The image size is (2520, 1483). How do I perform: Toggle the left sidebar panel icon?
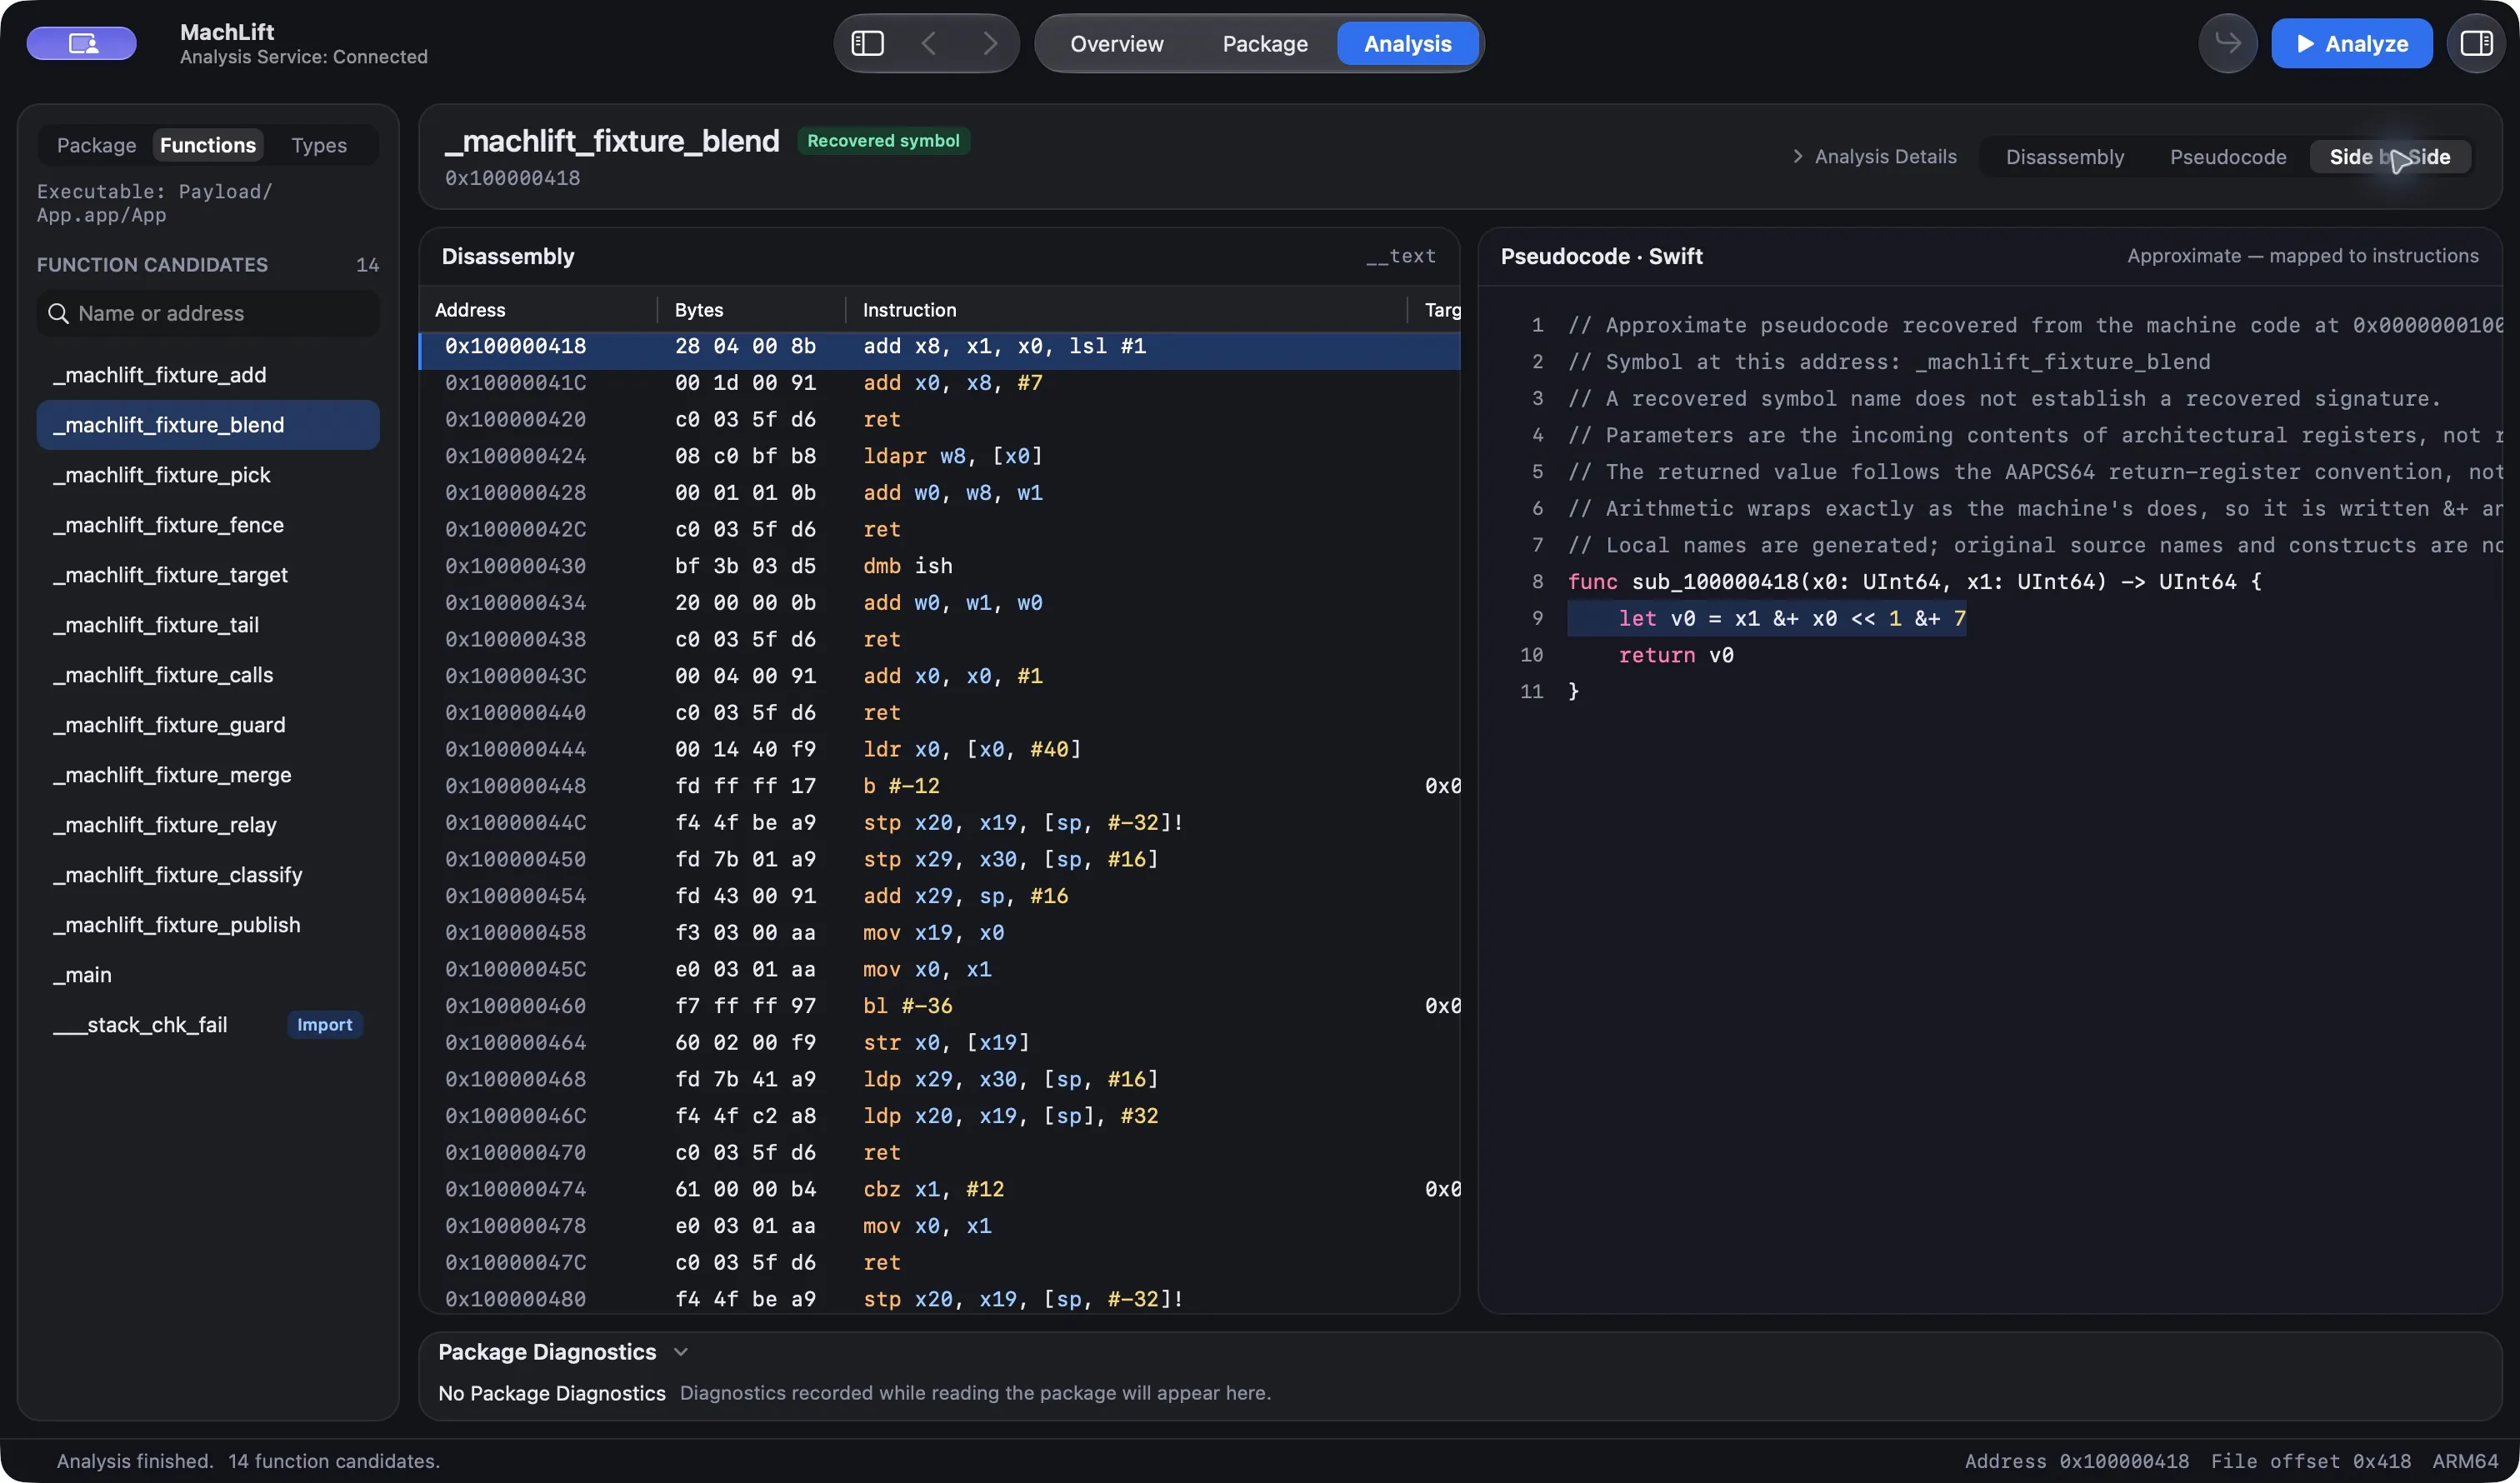pyautogui.click(x=867, y=43)
